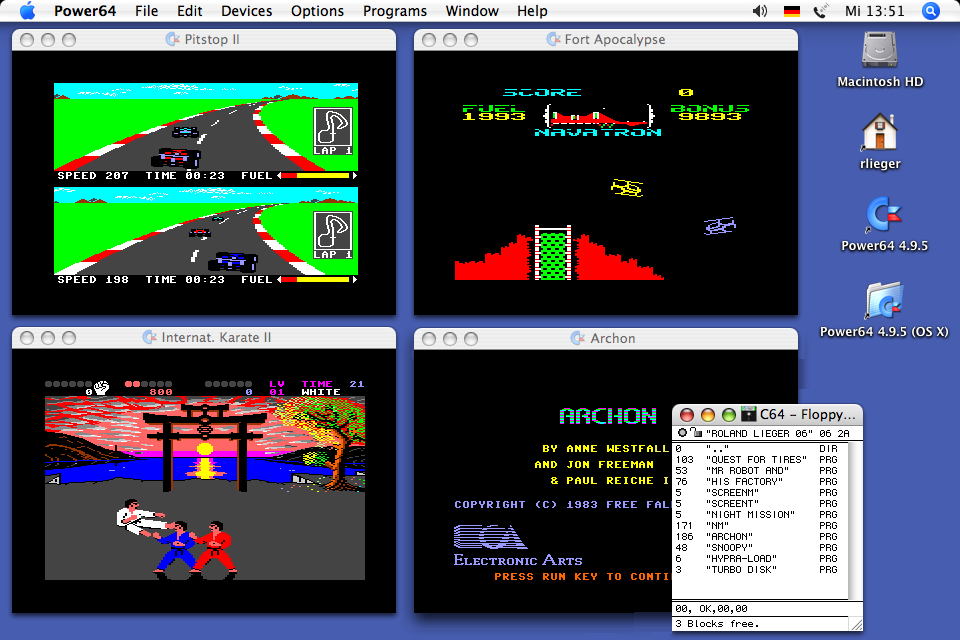Select the Power64 4.9.5 (OS X) folder icon
This screenshot has width=960, height=640.
tap(883, 300)
